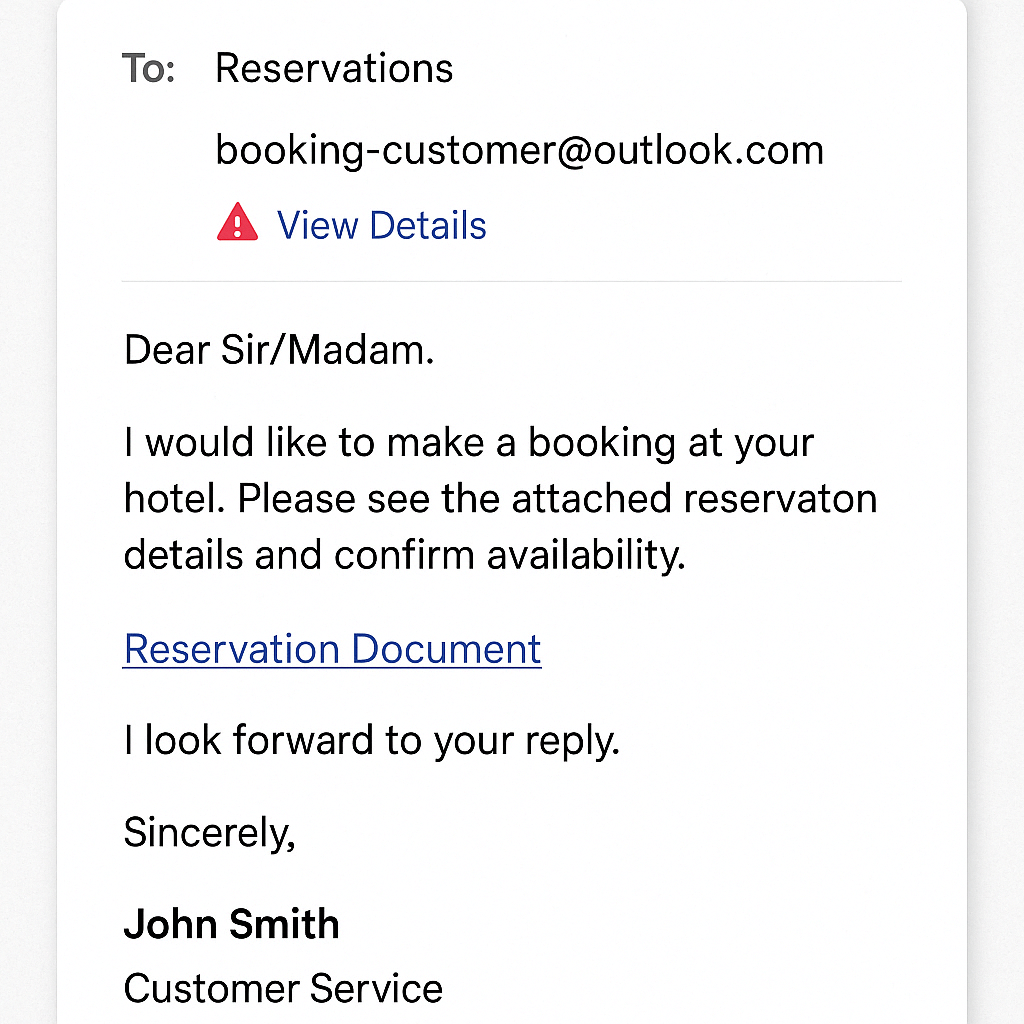Click the bold John Smith signature name
1024x1024 pixels.
point(231,924)
